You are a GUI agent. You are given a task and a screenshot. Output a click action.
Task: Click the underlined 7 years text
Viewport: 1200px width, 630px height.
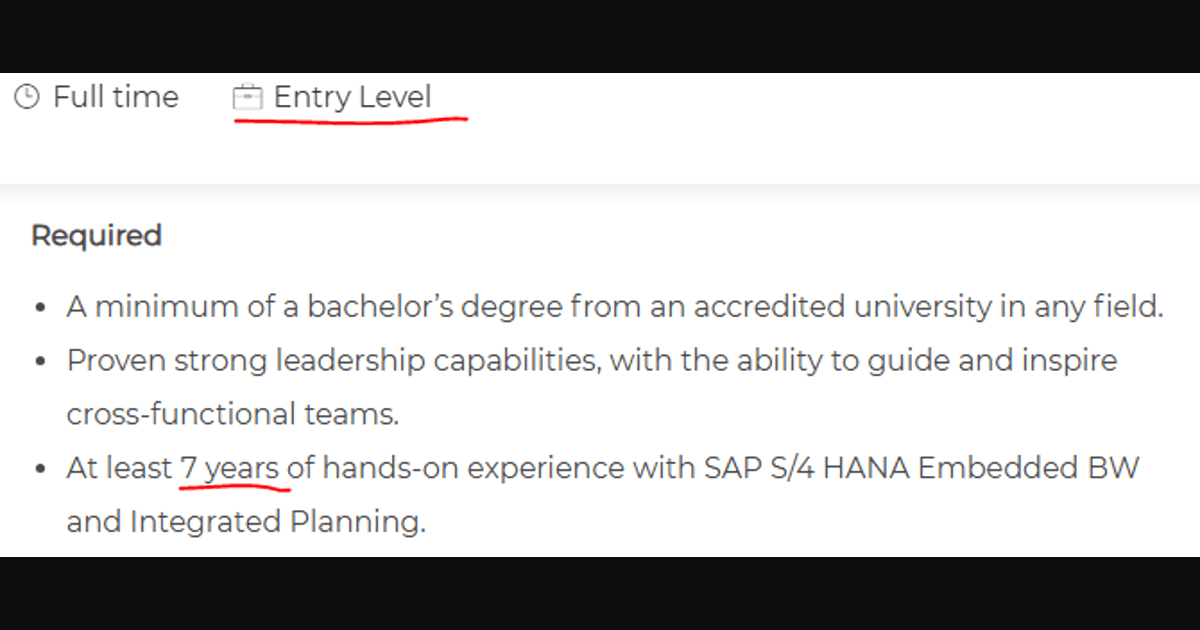pos(229,468)
